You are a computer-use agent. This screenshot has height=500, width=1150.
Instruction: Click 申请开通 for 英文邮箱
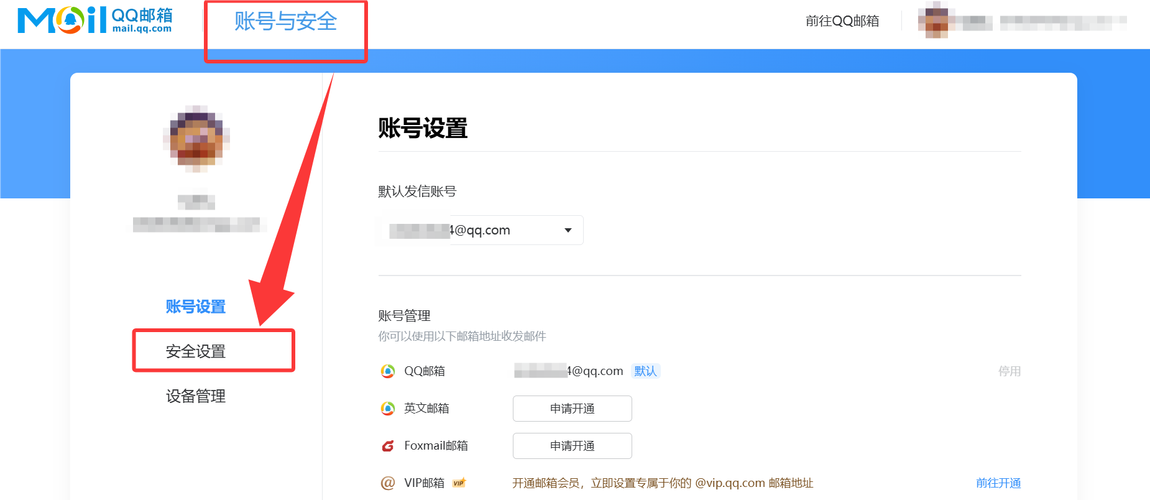(x=572, y=408)
